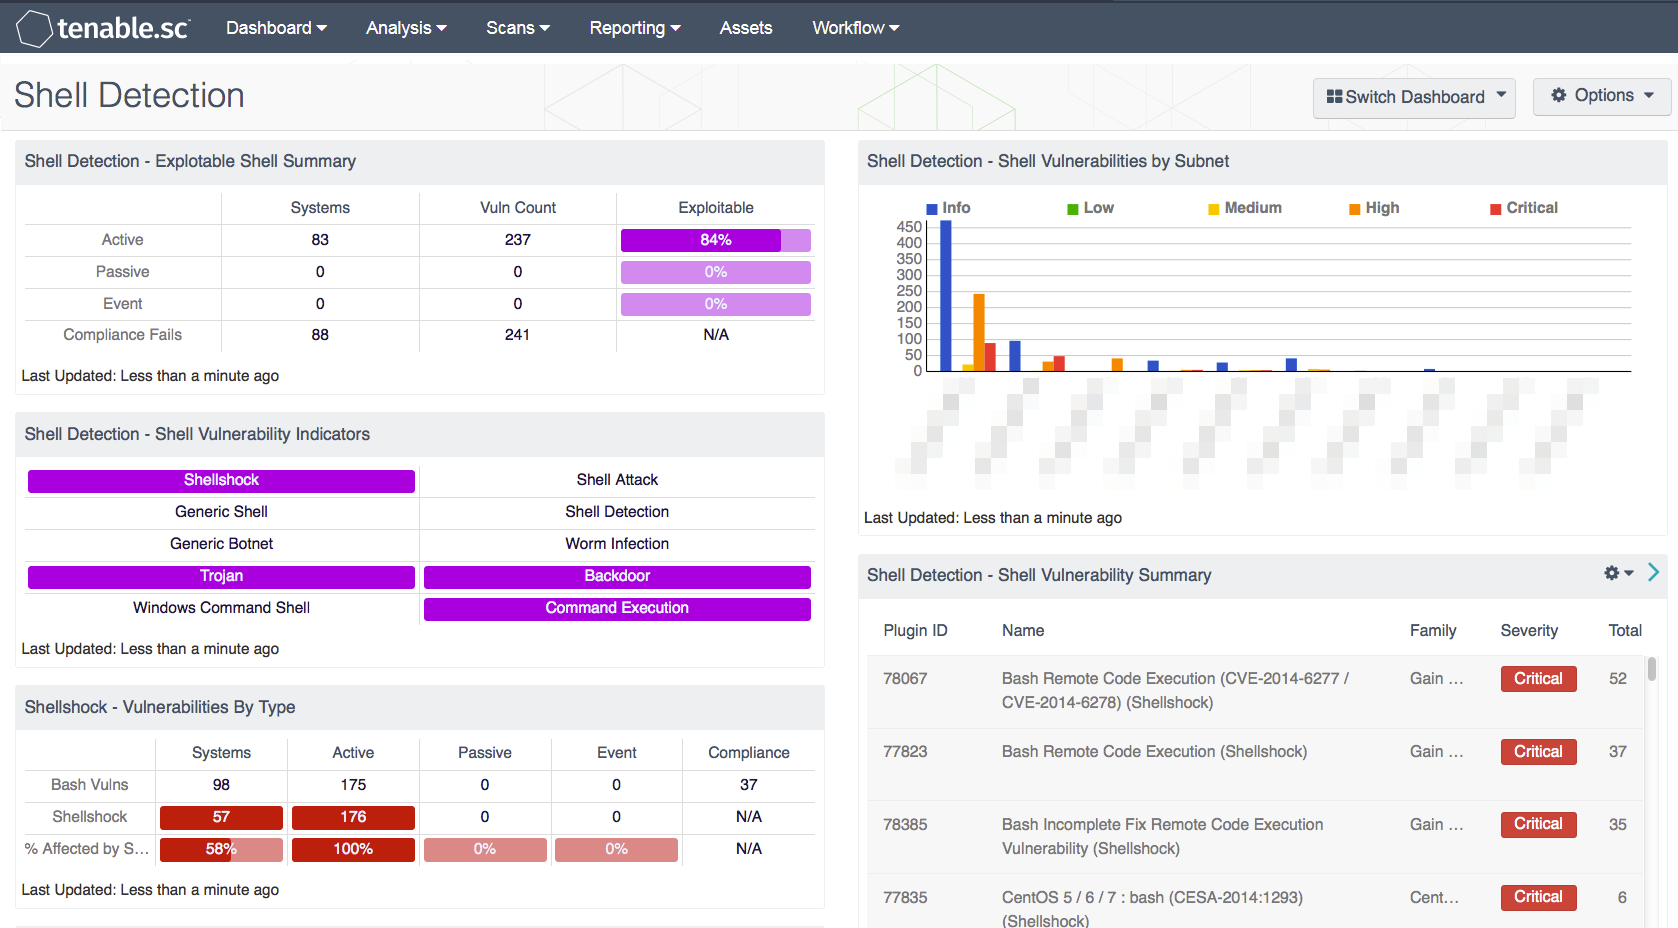
Task: Click Active systems count 83
Action: pos(320,240)
